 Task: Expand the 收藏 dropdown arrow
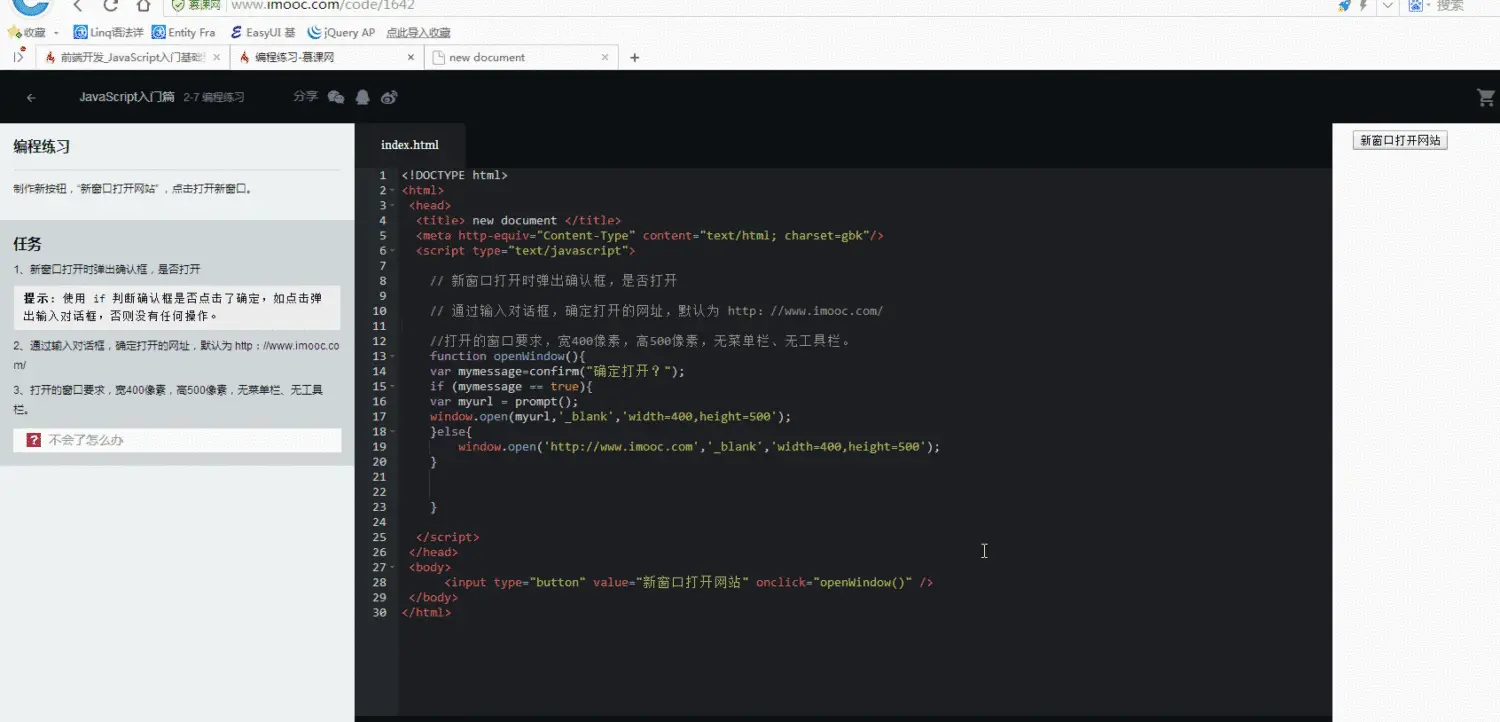(57, 33)
